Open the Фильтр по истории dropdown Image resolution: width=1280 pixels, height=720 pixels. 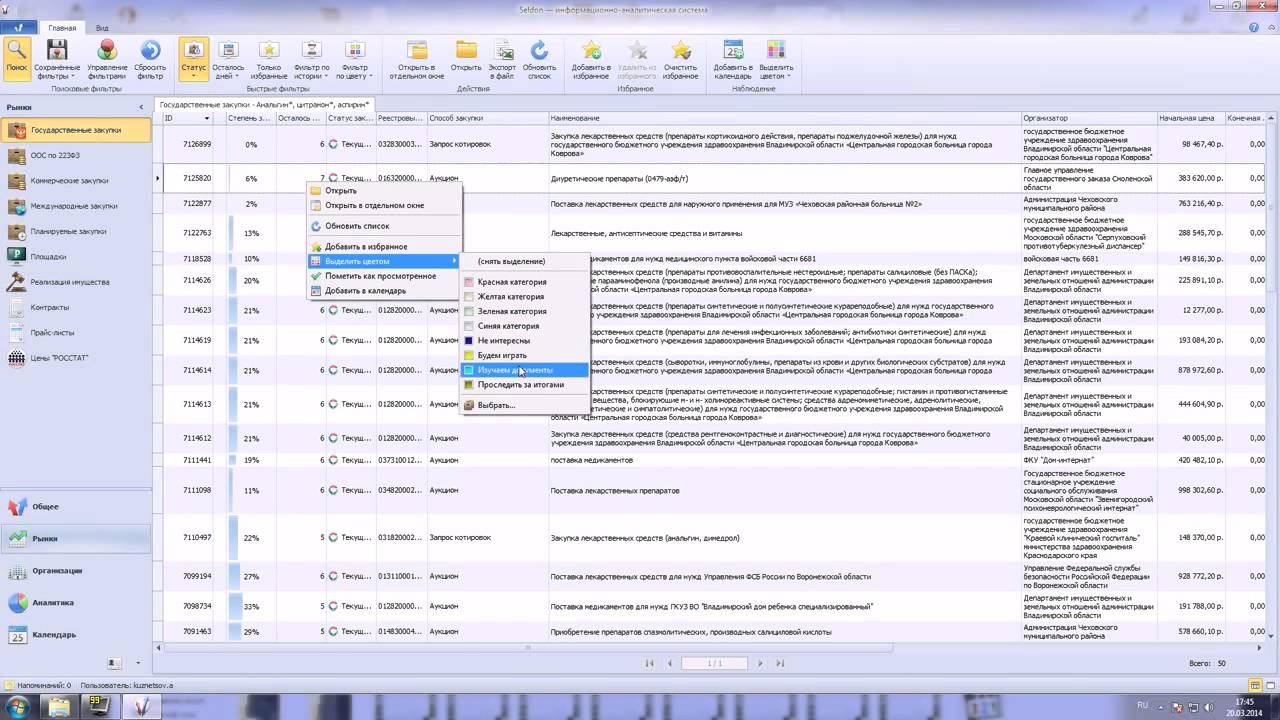click(x=311, y=59)
